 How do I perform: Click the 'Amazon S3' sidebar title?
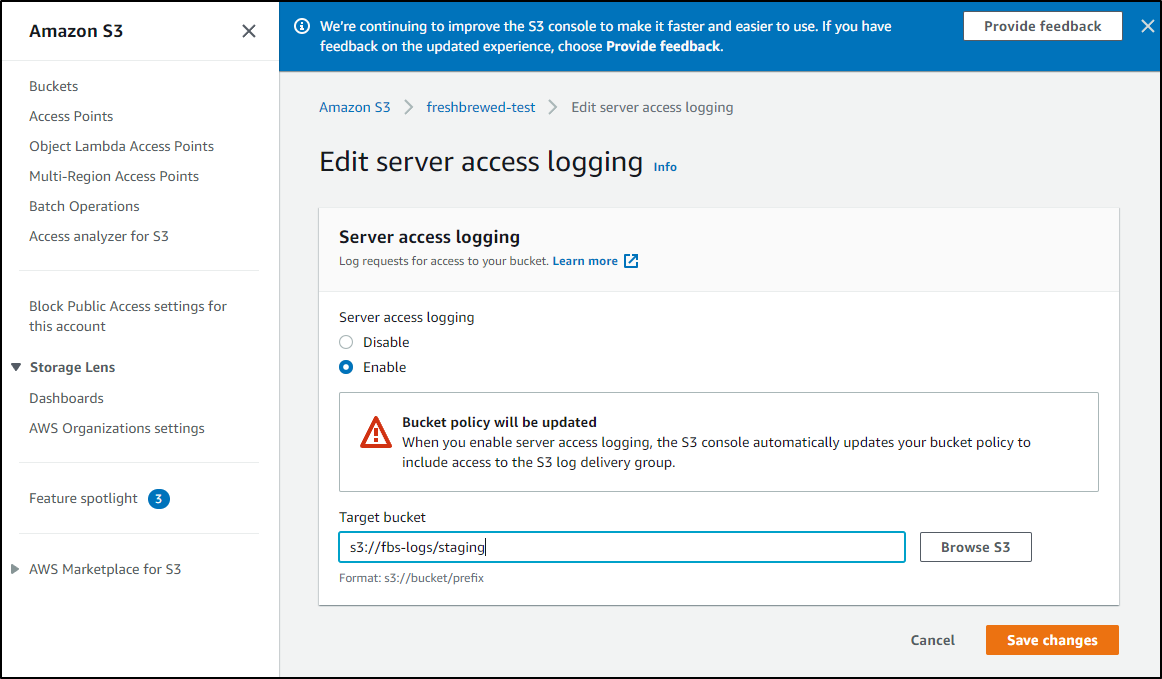76,31
